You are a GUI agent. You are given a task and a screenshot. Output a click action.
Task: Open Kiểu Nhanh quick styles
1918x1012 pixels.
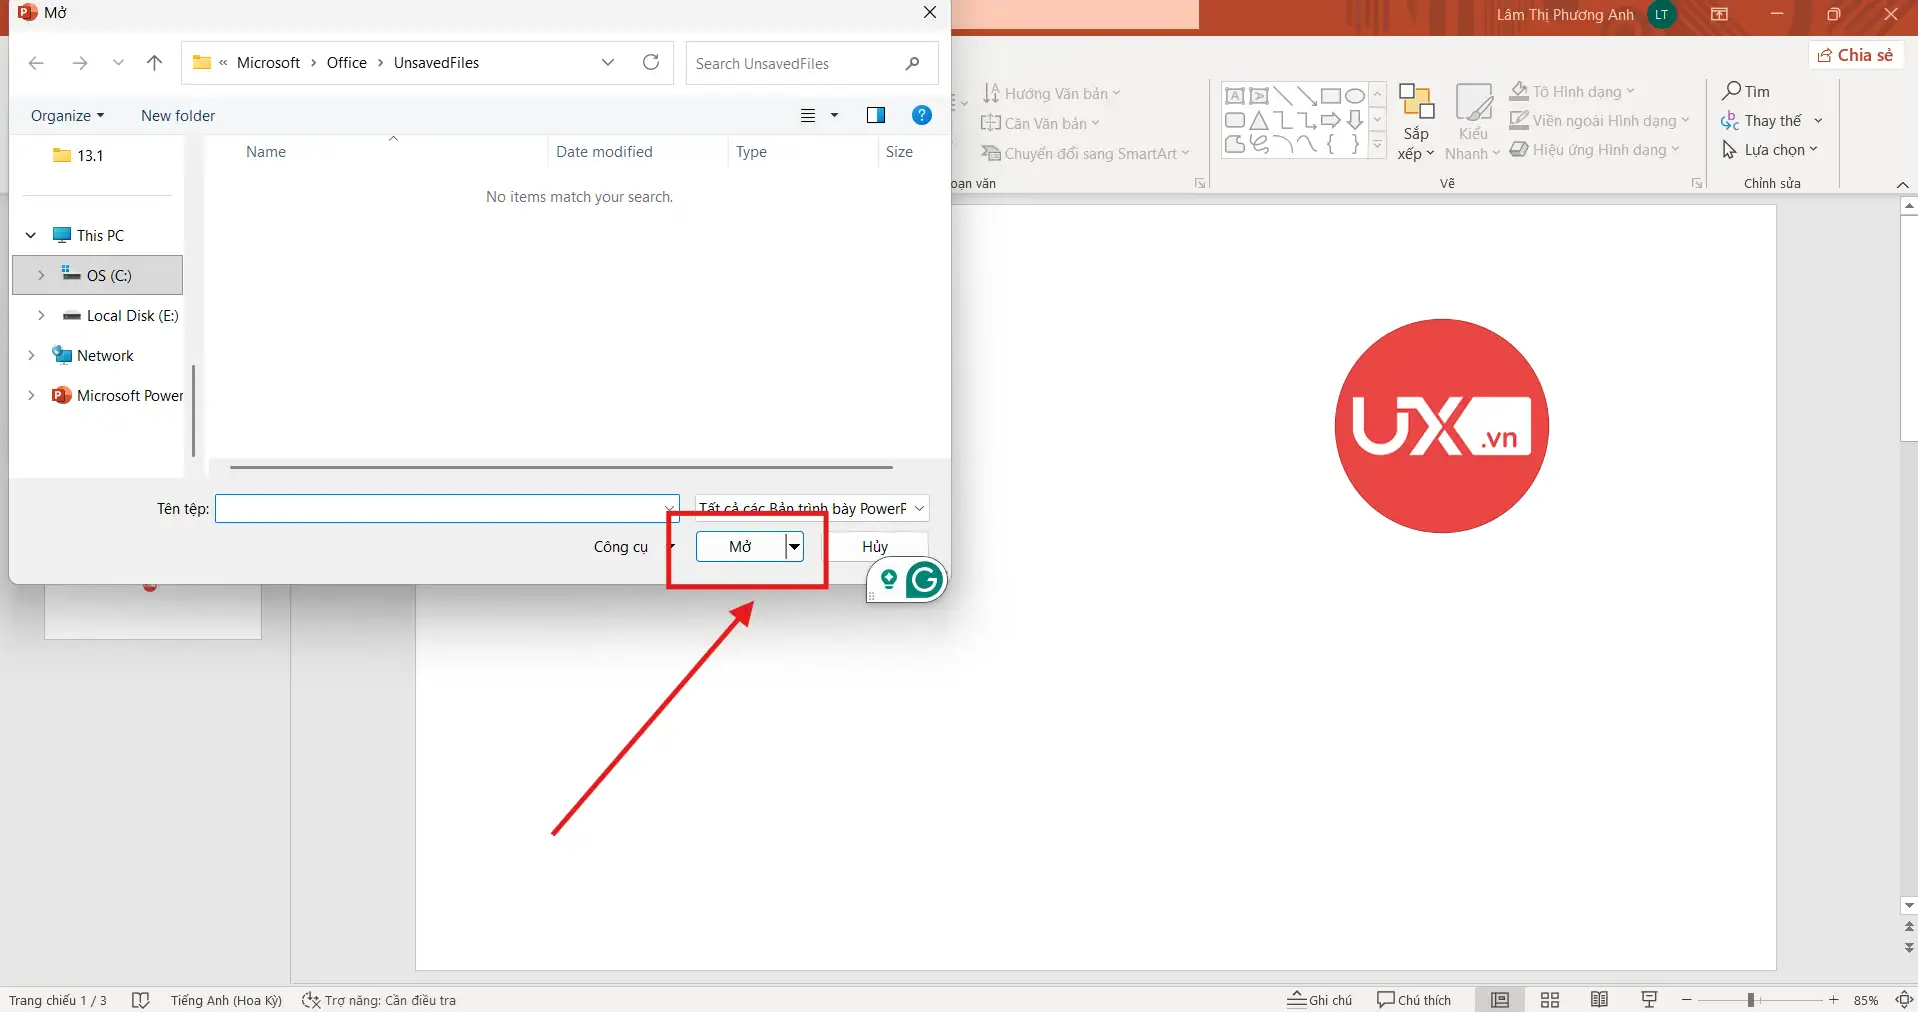1472,122
